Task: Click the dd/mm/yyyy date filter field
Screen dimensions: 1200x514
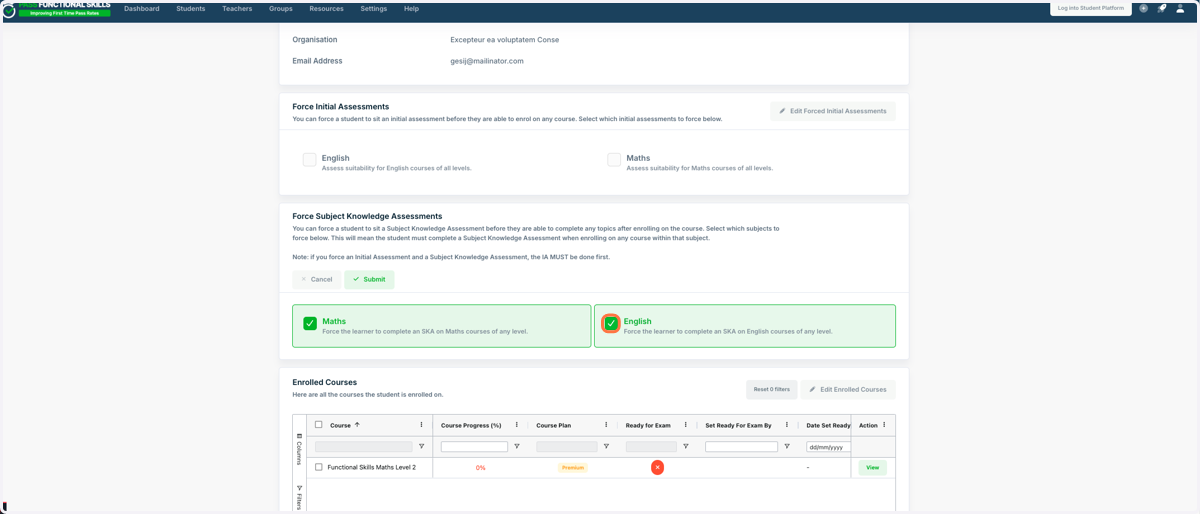Action: pyautogui.click(x=829, y=447)
